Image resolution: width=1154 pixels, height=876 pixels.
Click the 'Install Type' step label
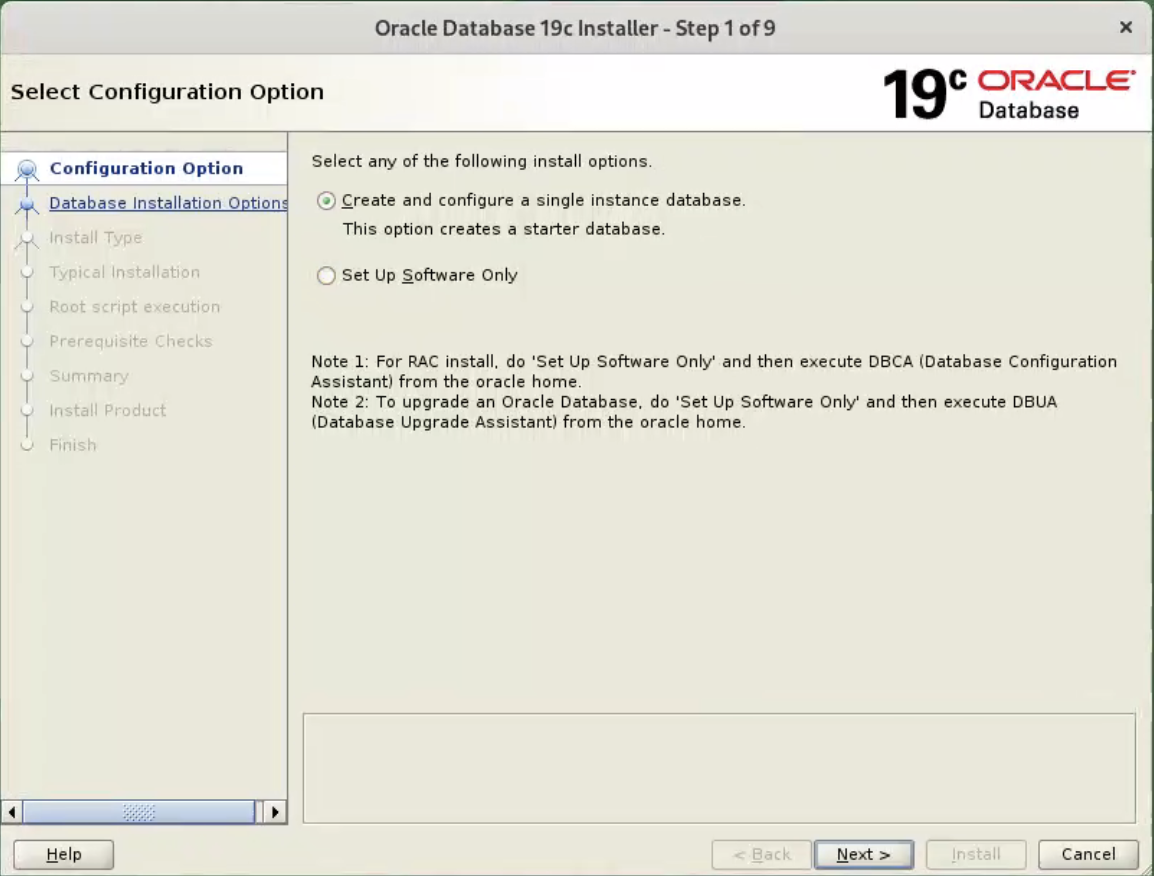pos(96,238)
